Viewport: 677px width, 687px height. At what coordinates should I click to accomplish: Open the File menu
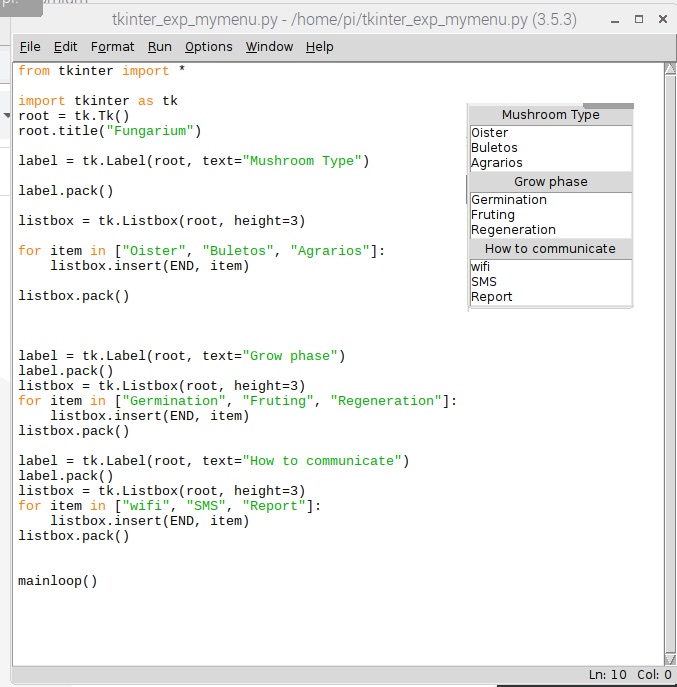30,46
